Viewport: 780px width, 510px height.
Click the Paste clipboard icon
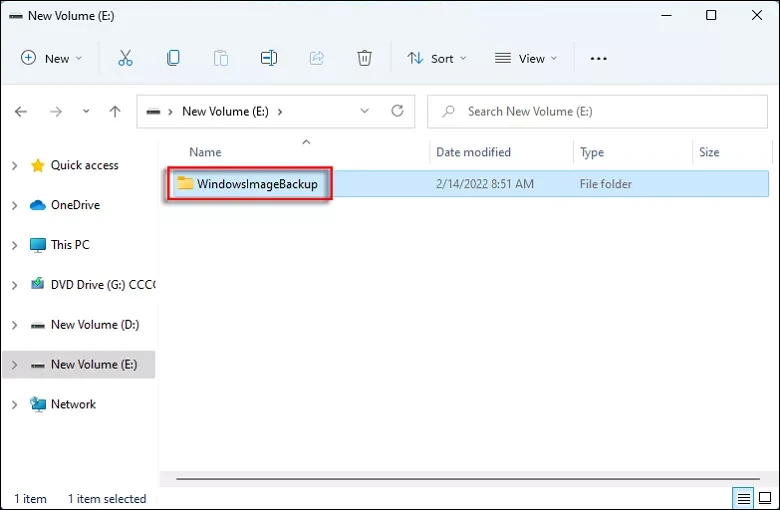pos(221,58)
